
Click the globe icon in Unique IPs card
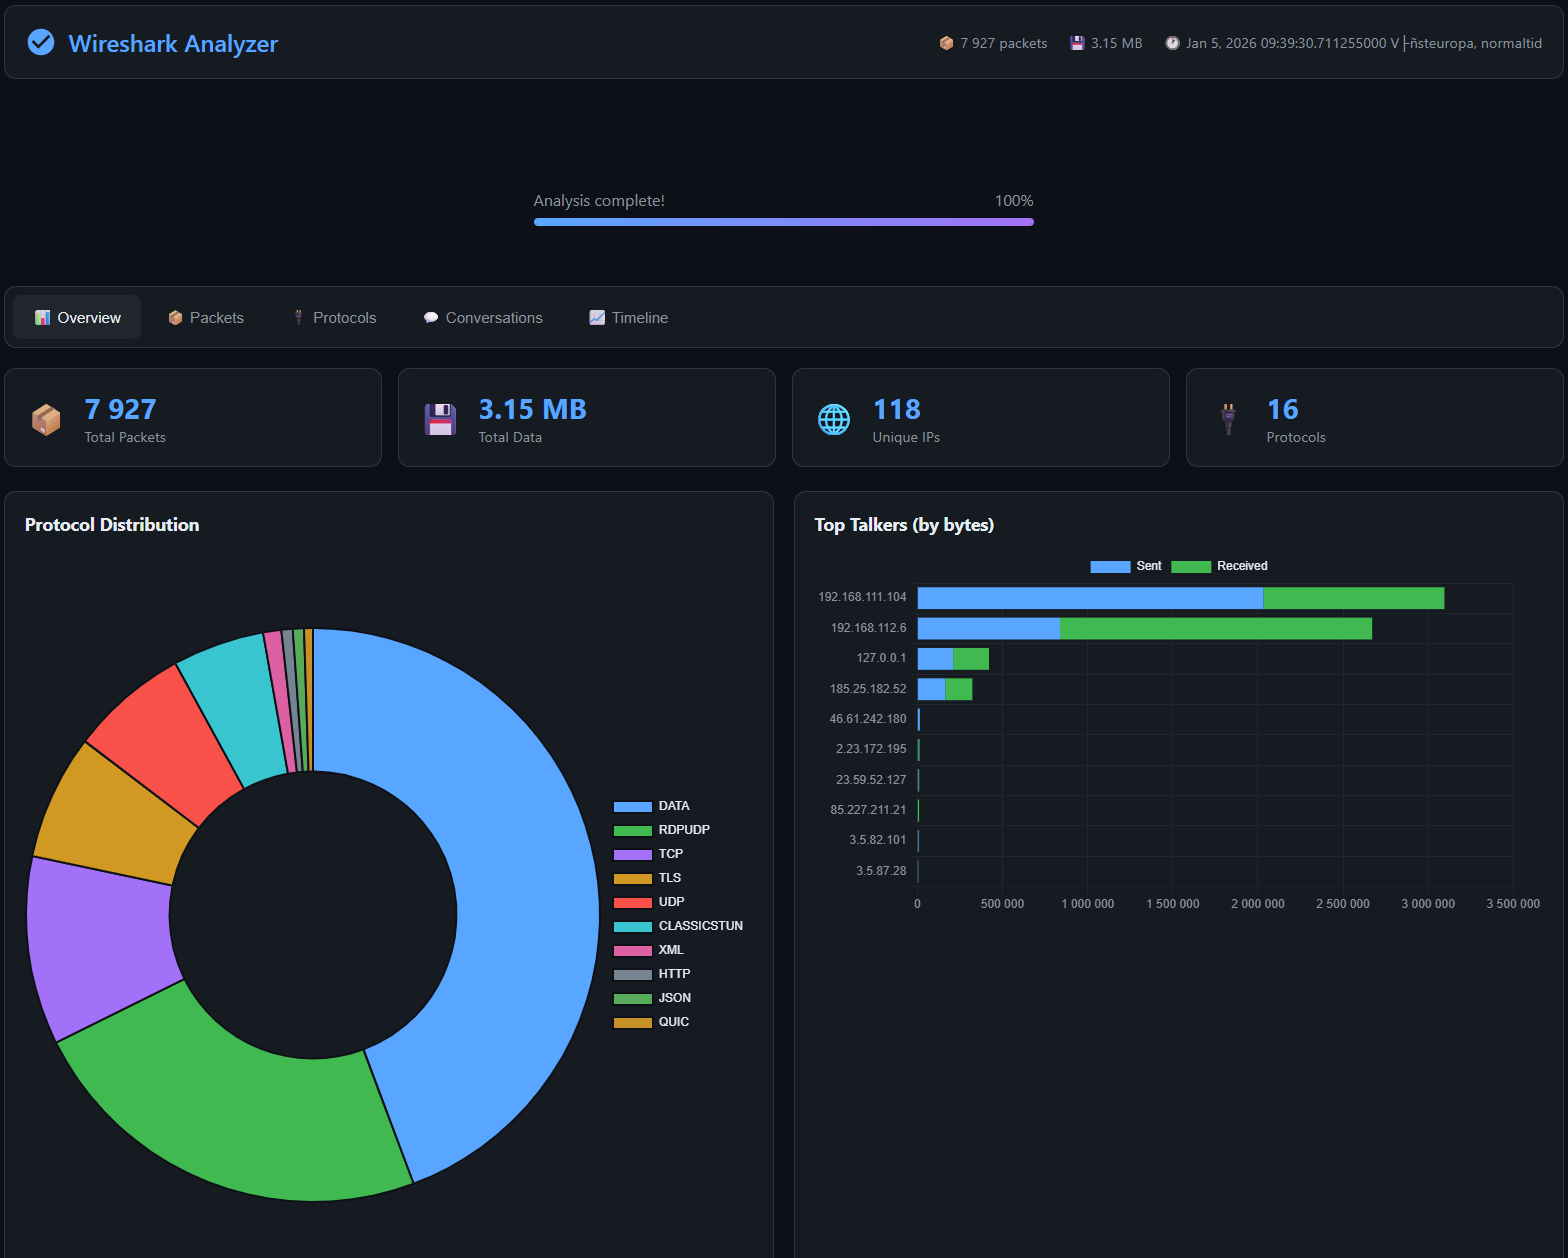[834, 419]
